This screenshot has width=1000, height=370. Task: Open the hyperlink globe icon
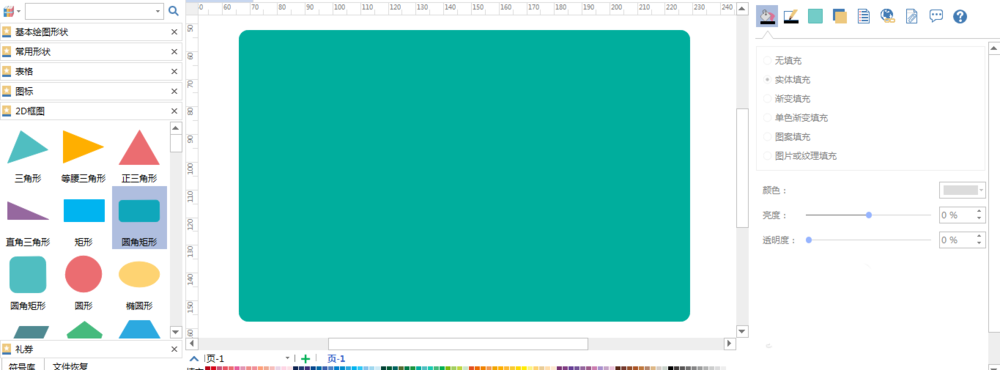coord(887,16)
